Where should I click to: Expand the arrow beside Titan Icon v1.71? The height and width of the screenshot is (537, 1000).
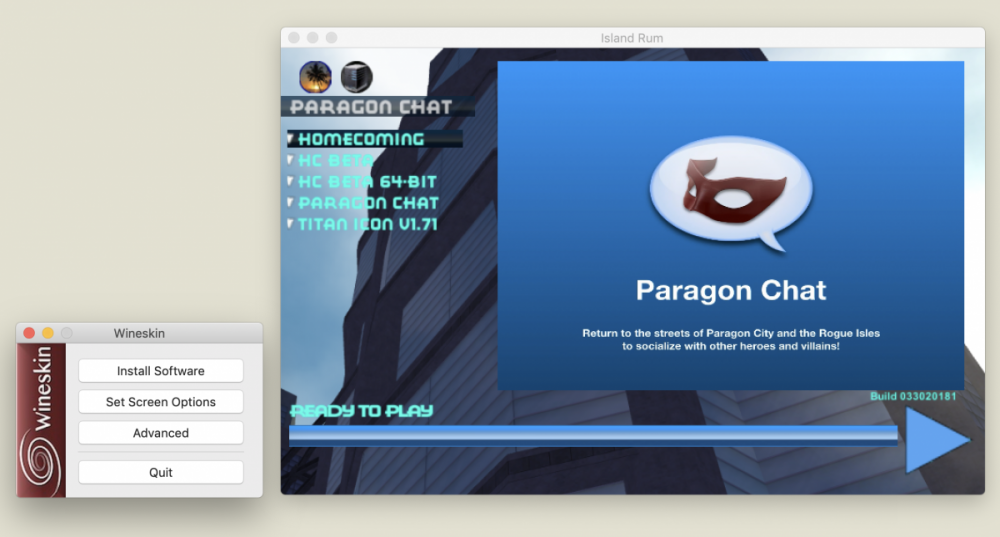pos(291,223)
